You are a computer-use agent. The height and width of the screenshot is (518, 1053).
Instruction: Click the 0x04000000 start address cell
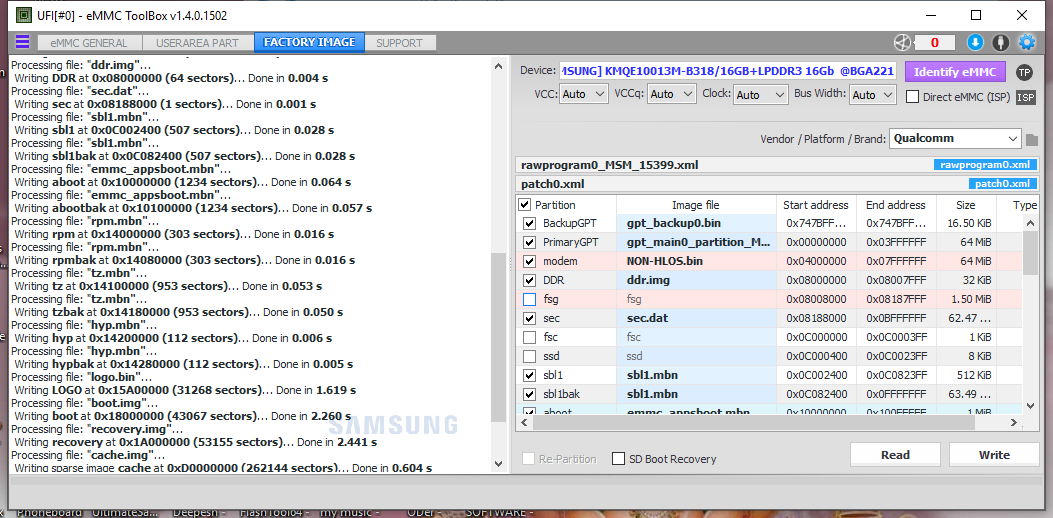point(815,261)
